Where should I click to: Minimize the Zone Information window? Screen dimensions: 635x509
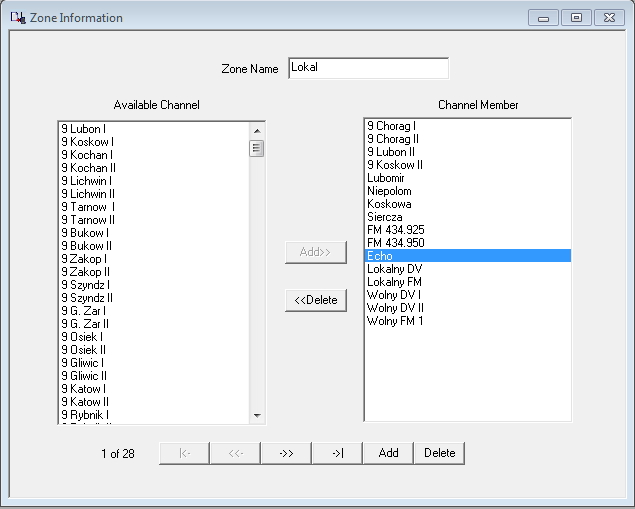pyautogui.click(x=543, y=18)
